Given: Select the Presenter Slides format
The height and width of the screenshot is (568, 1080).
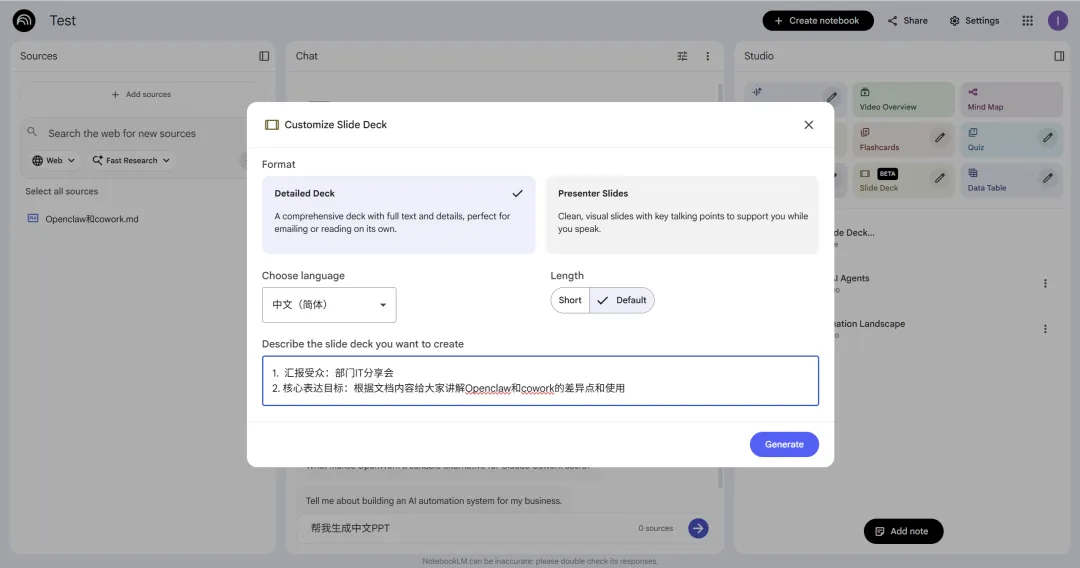Looking at the screenshot, I should (682, 215).
